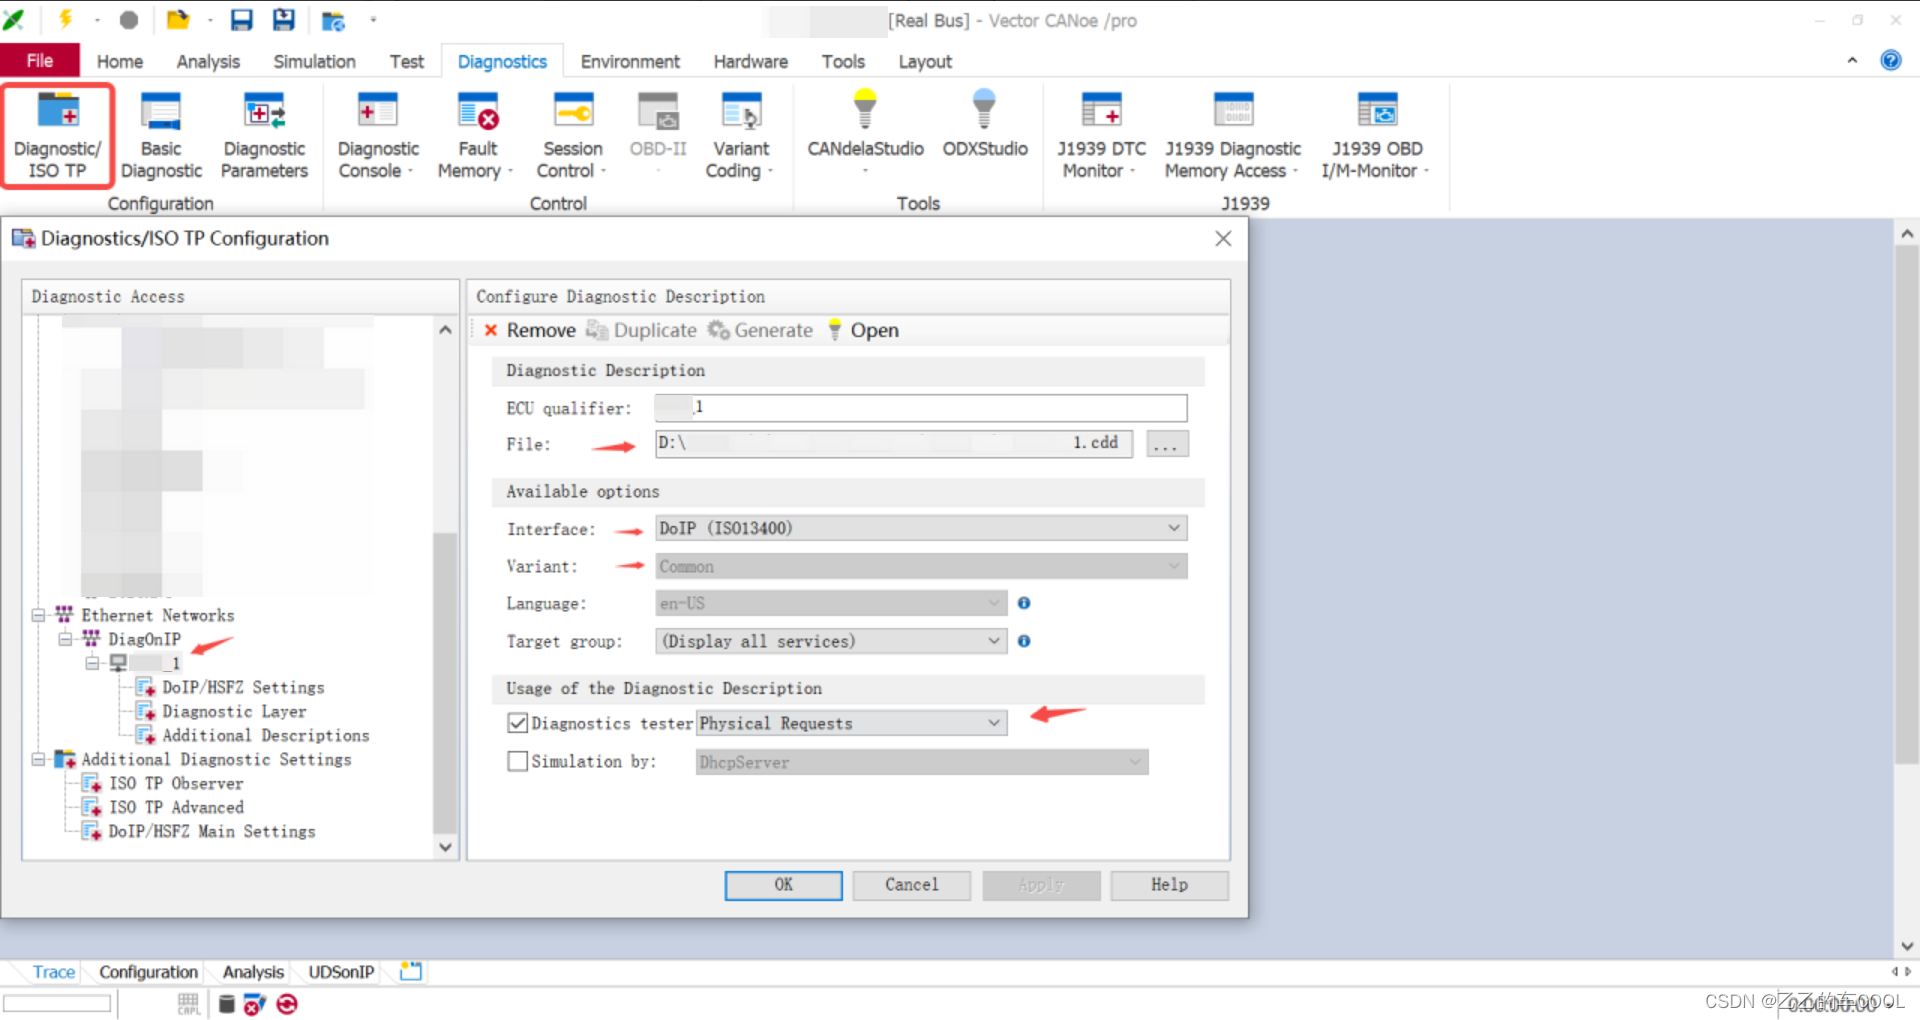
Task: Click the Cancel button
Action: coord(911,885)
